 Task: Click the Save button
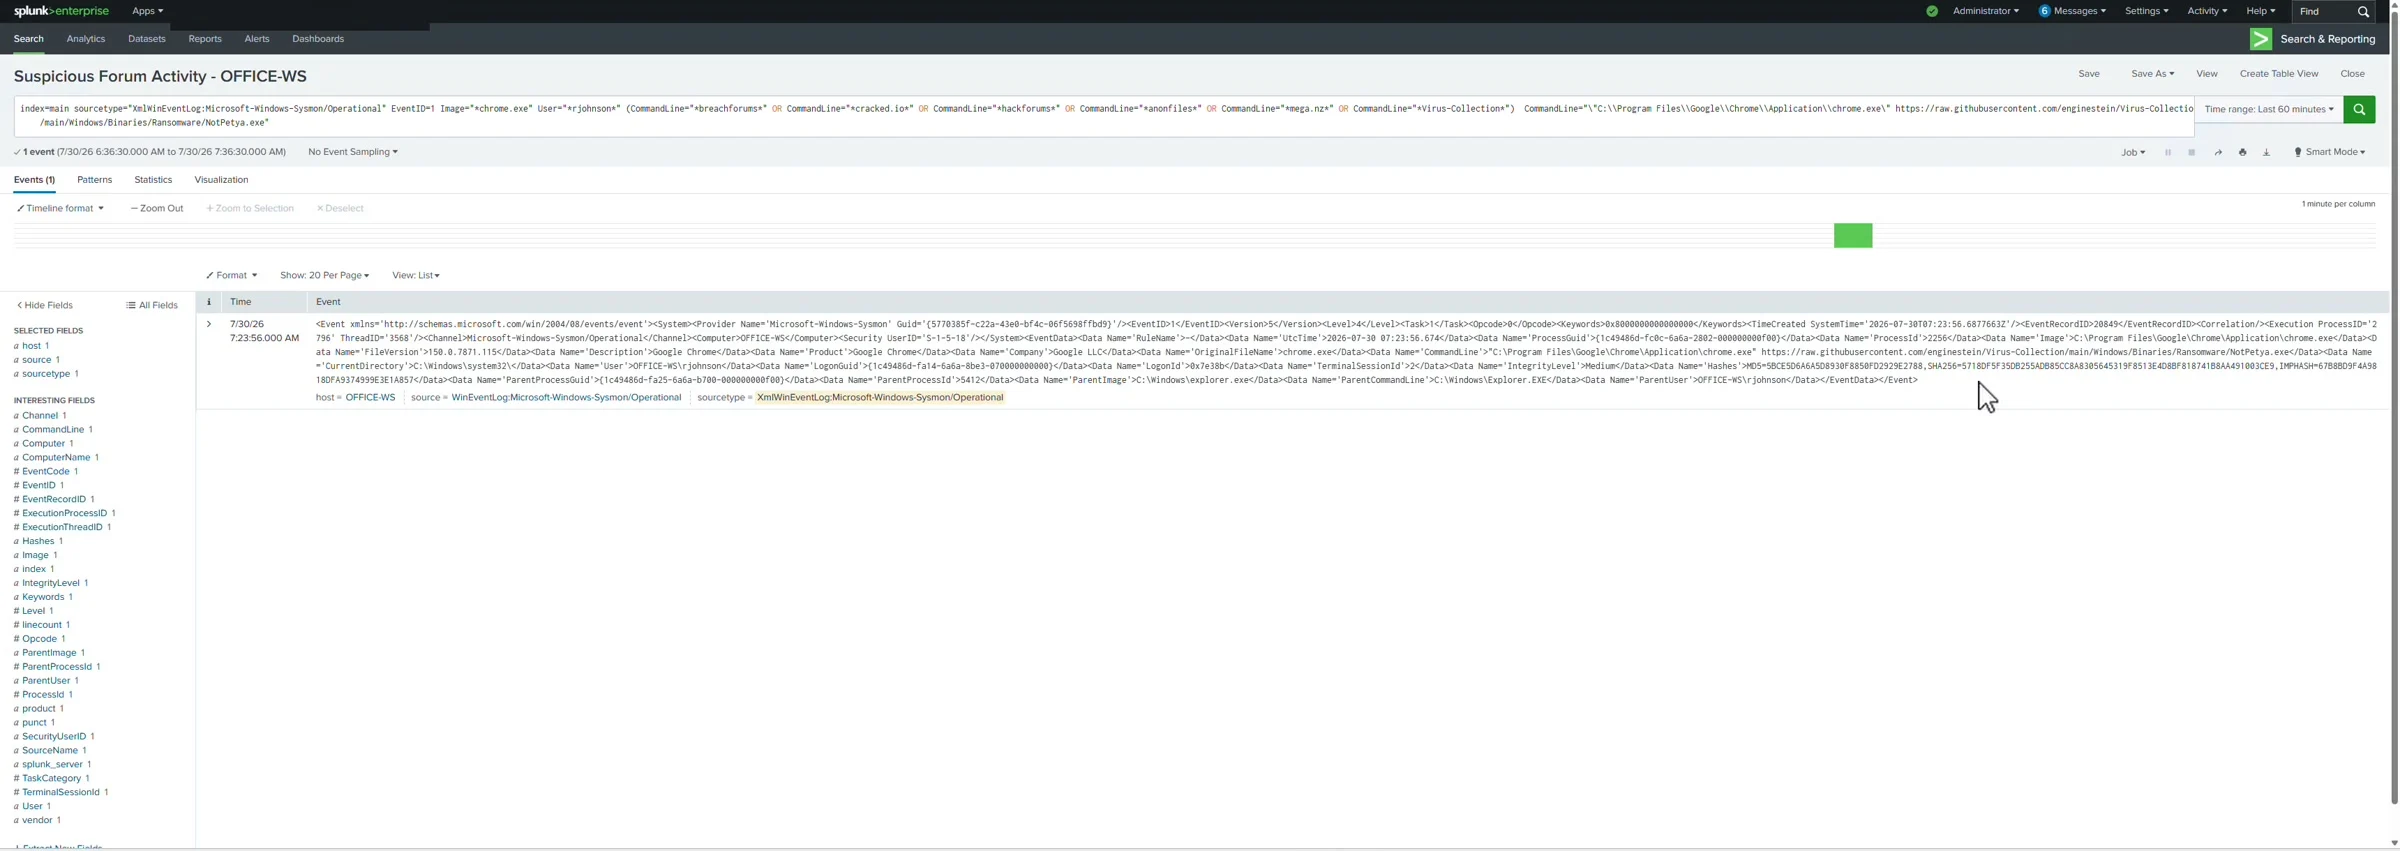click(x=2089, y=74)
